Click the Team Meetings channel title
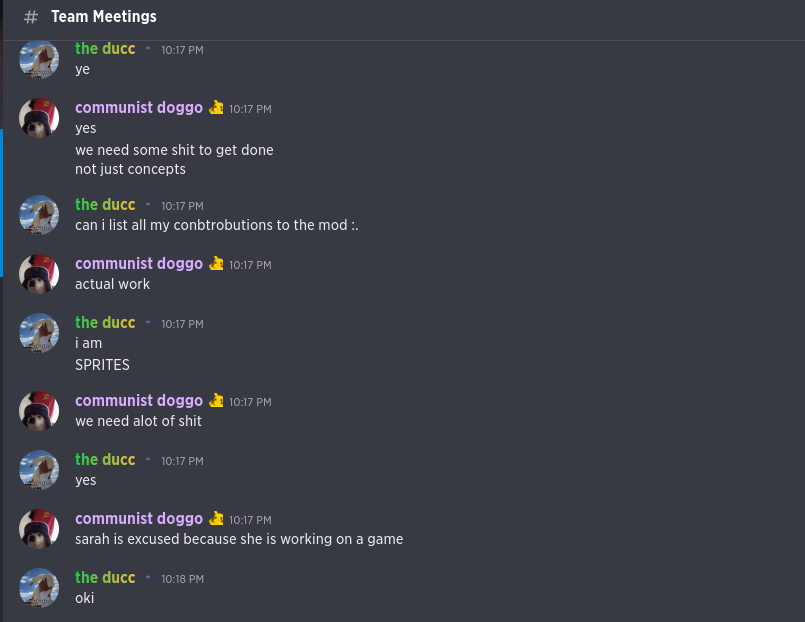This screenshot has height=622, width=805. coord(104,16)
